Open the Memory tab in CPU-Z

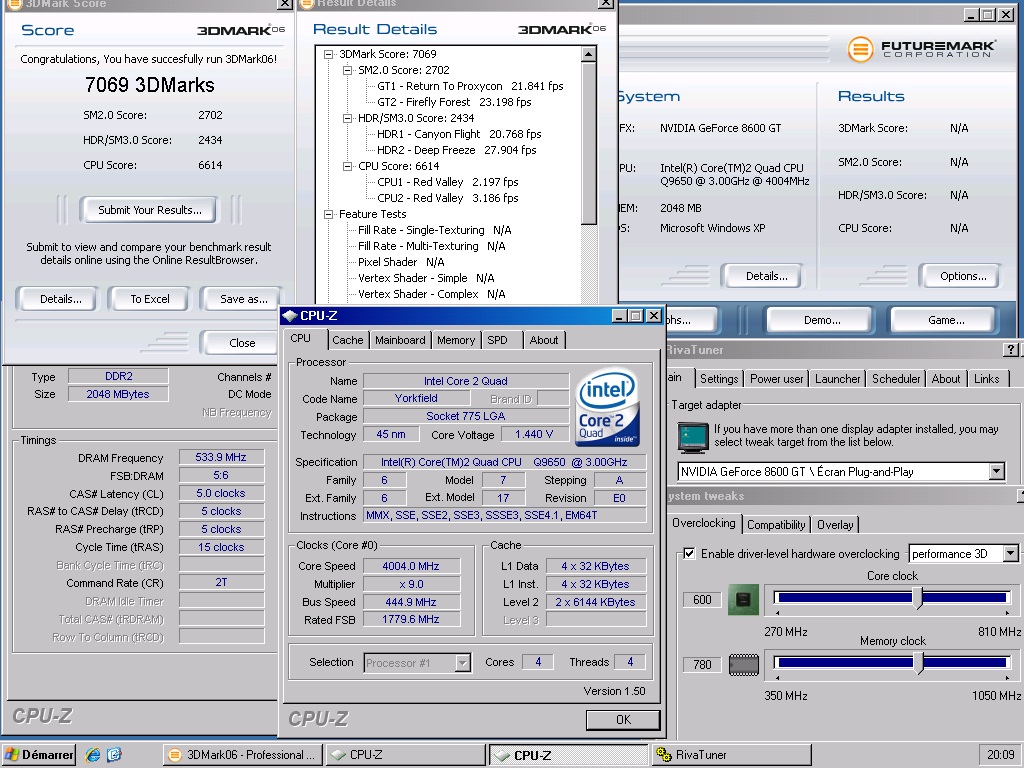click(456, 340)
